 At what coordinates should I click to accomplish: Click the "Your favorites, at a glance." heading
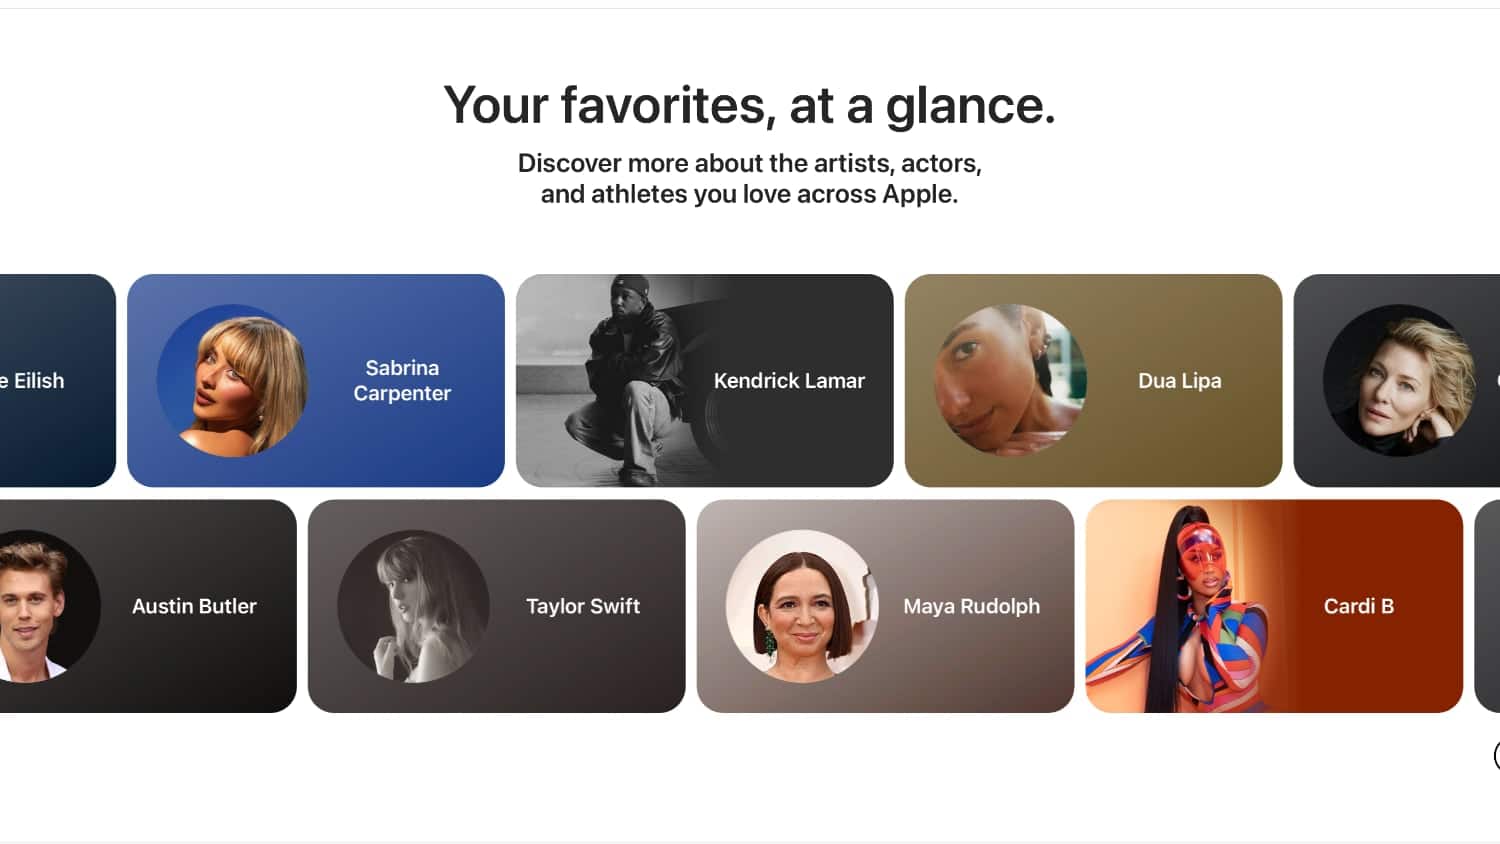tap(749, 105)
